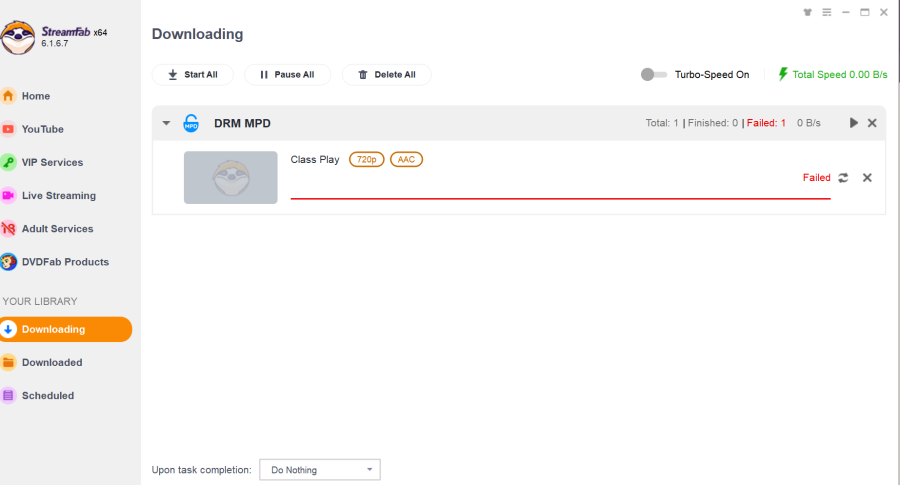Select Live Streaming in the sidebar
Viewport: 900px width, 485px height.
[x=59, y=196]
